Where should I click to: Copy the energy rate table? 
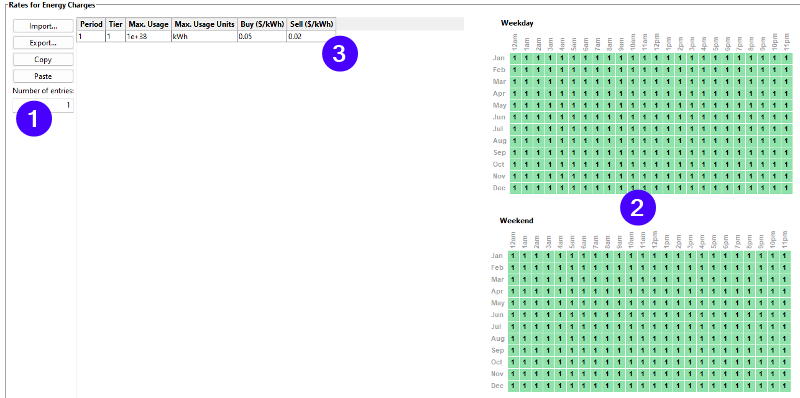pyautogui.click(x=43, y=60)
